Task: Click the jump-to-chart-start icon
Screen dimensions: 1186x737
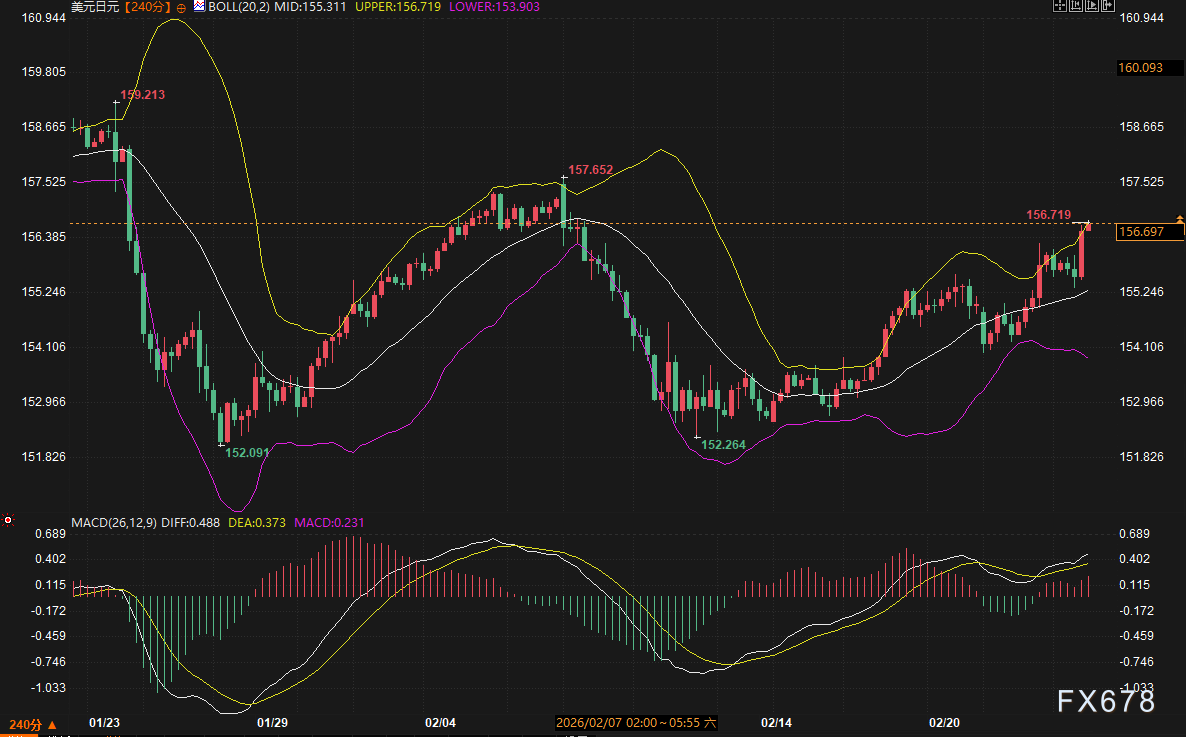Action: click(1076, 5)
